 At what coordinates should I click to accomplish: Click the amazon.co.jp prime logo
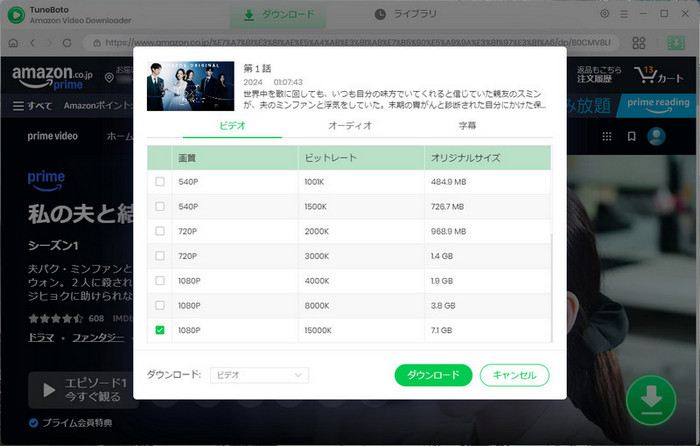(x=52, y=77)
